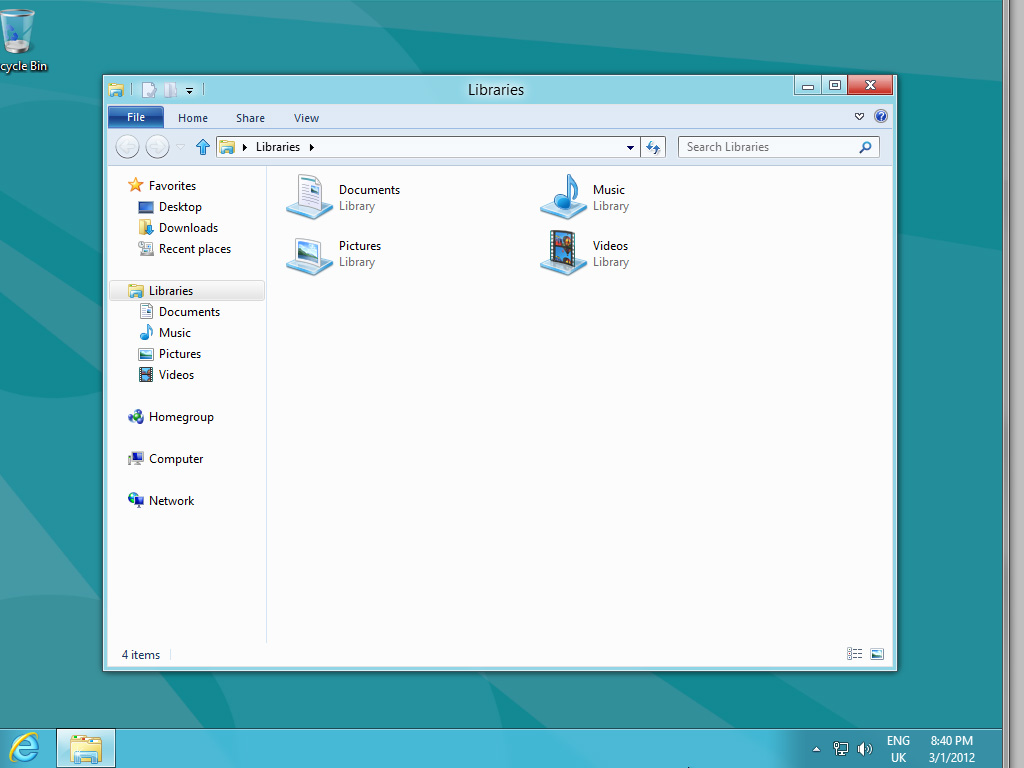Open the Quick Access Toolbar customize dropdown
The height and width of the screenshot is (768, 1024).
click(x=189, y=89)
